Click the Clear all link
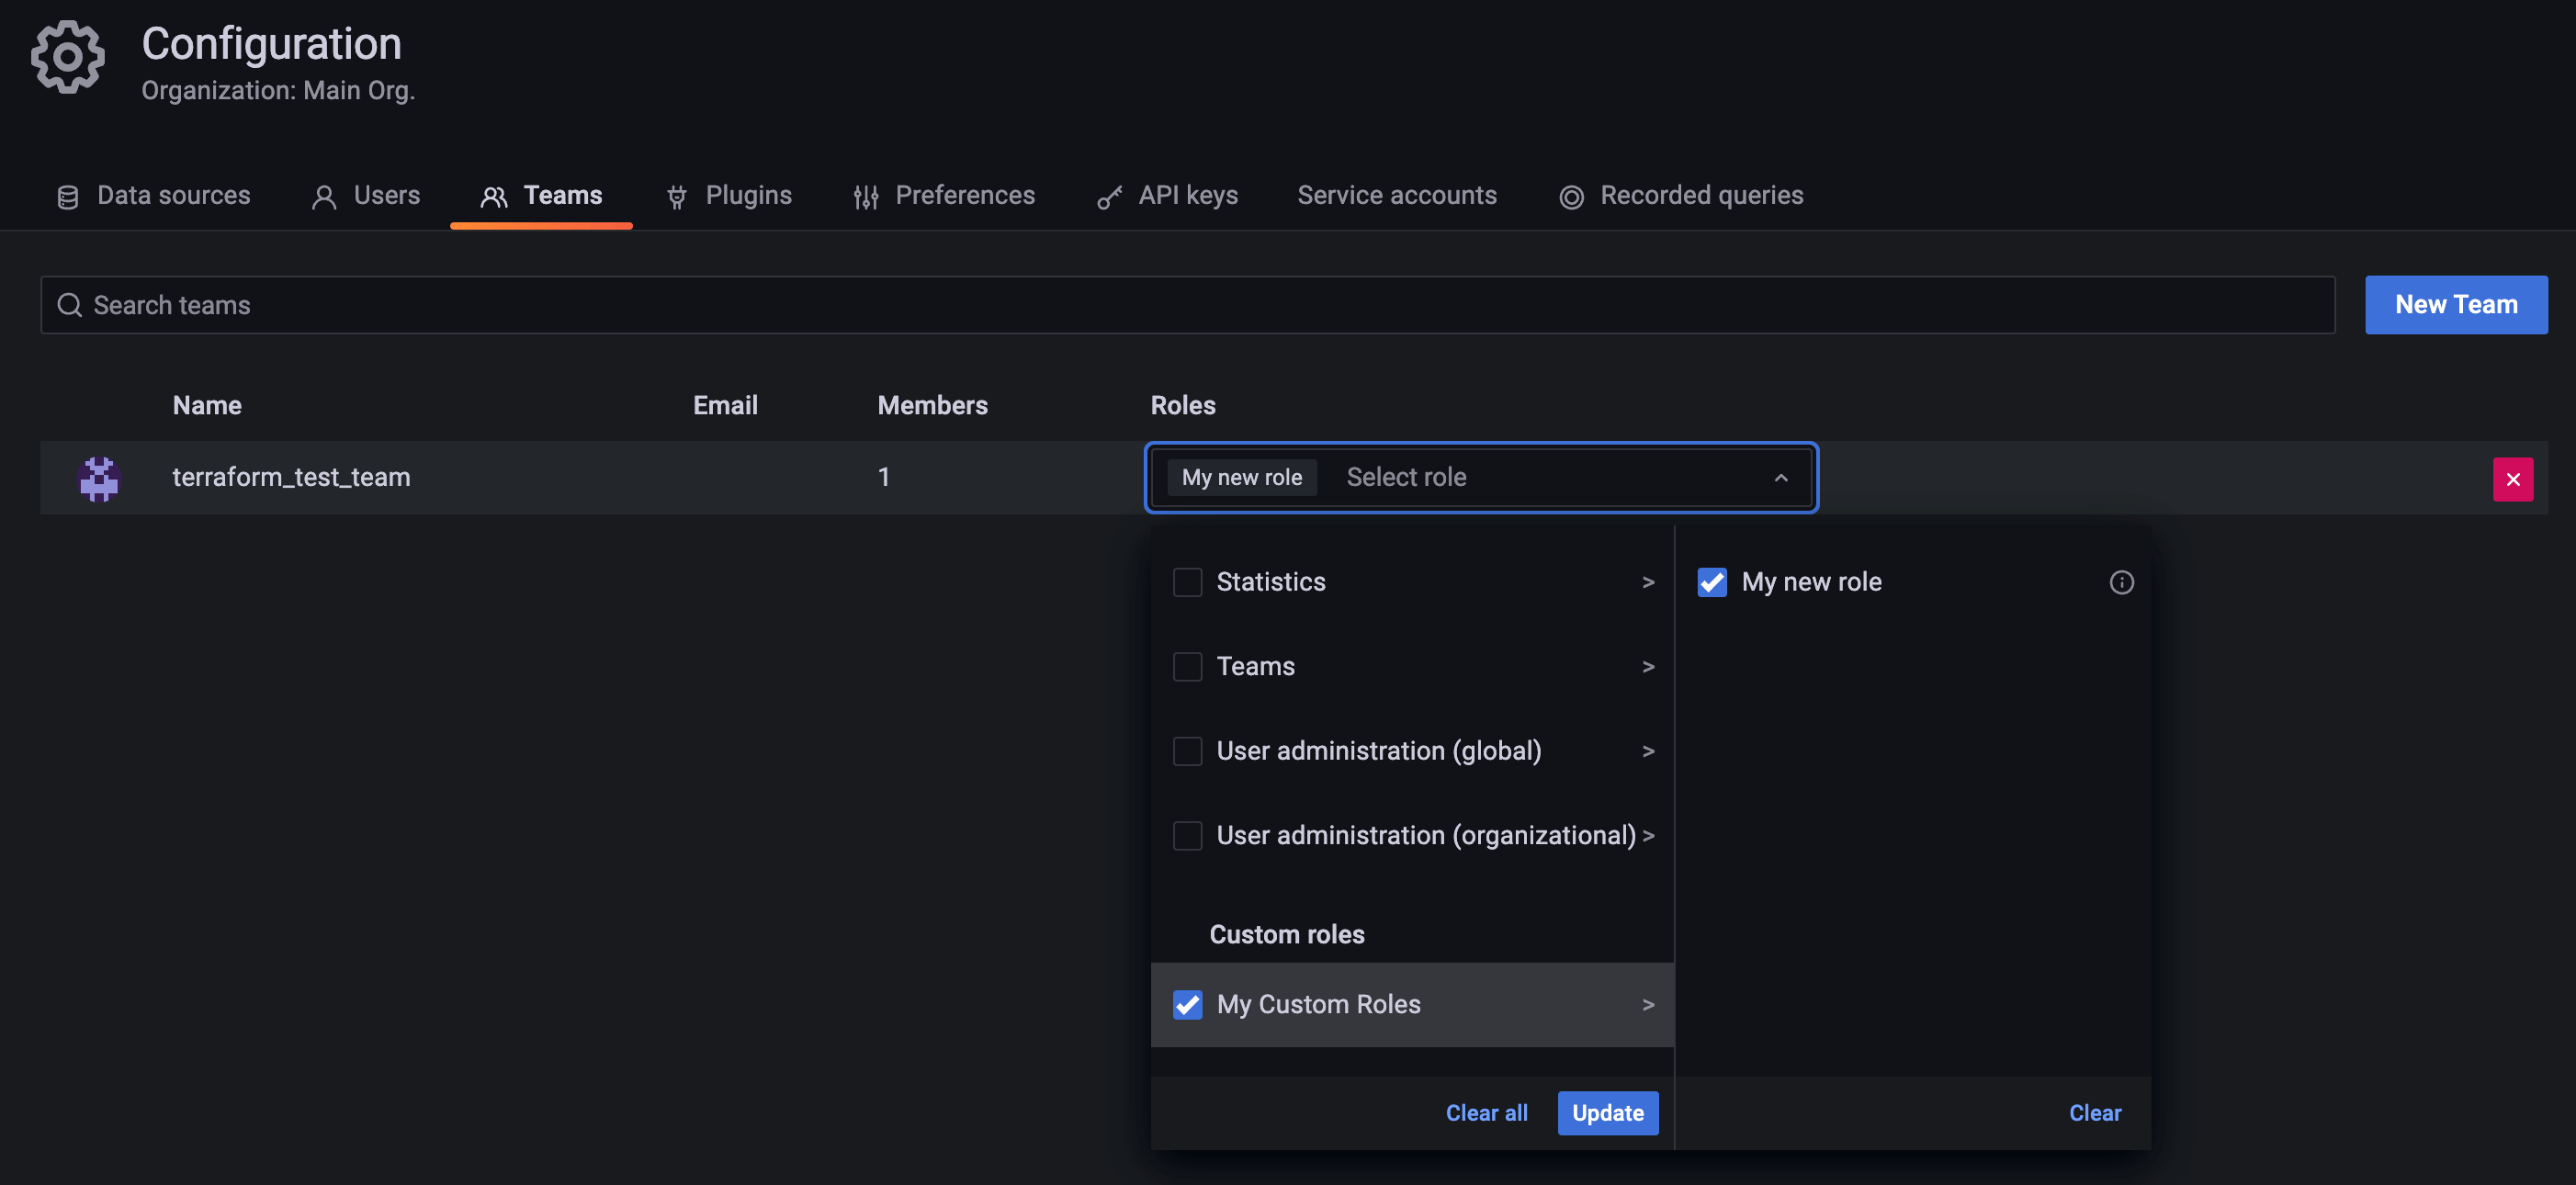The height and width of the screenshot is (1185, 2576). point(1486,1113)
